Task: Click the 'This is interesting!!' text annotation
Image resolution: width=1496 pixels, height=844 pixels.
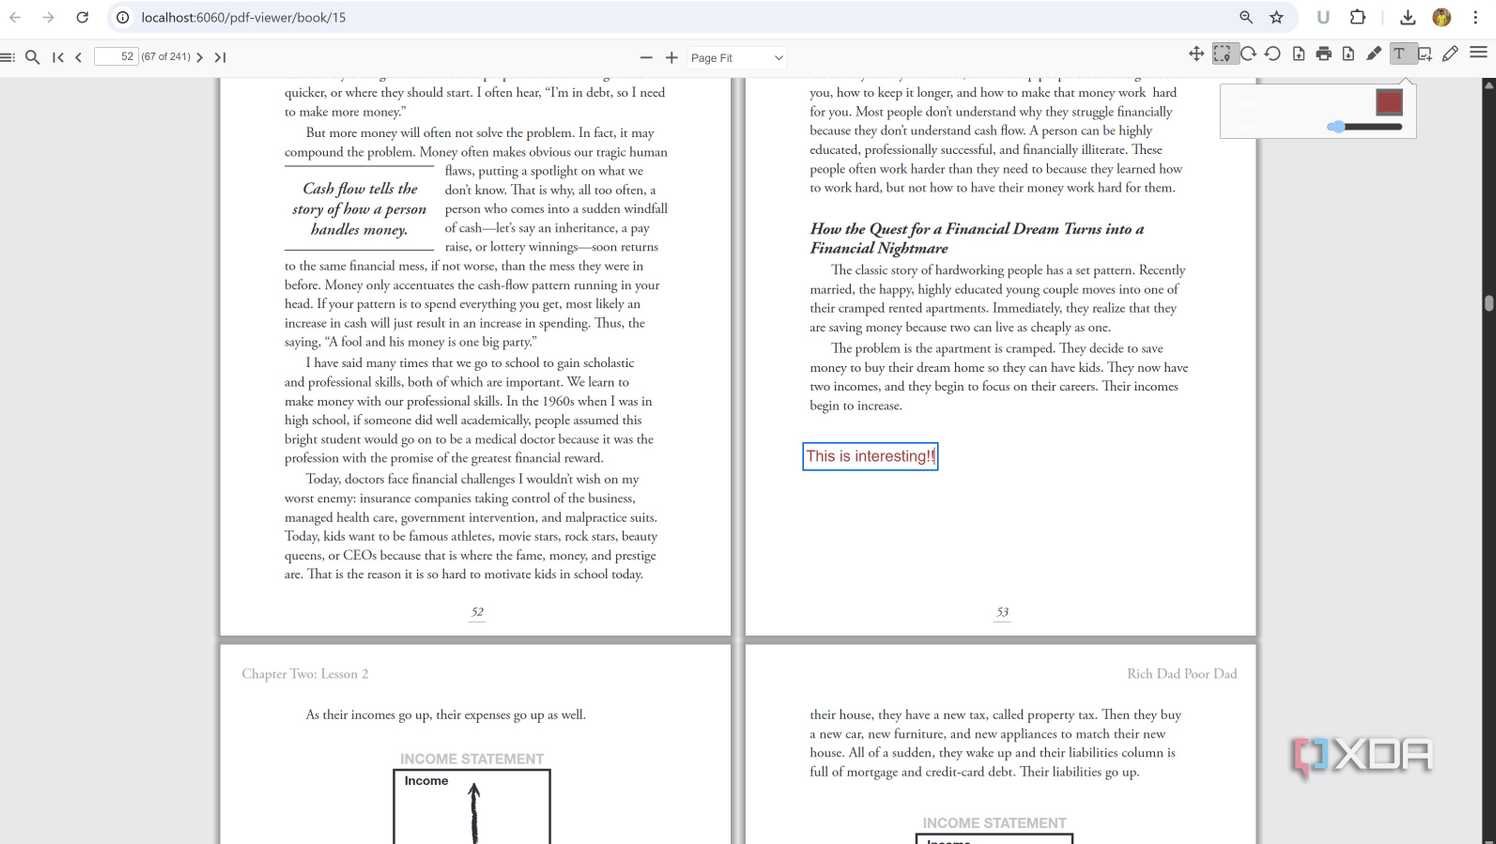Action: [x=870, y=456]
